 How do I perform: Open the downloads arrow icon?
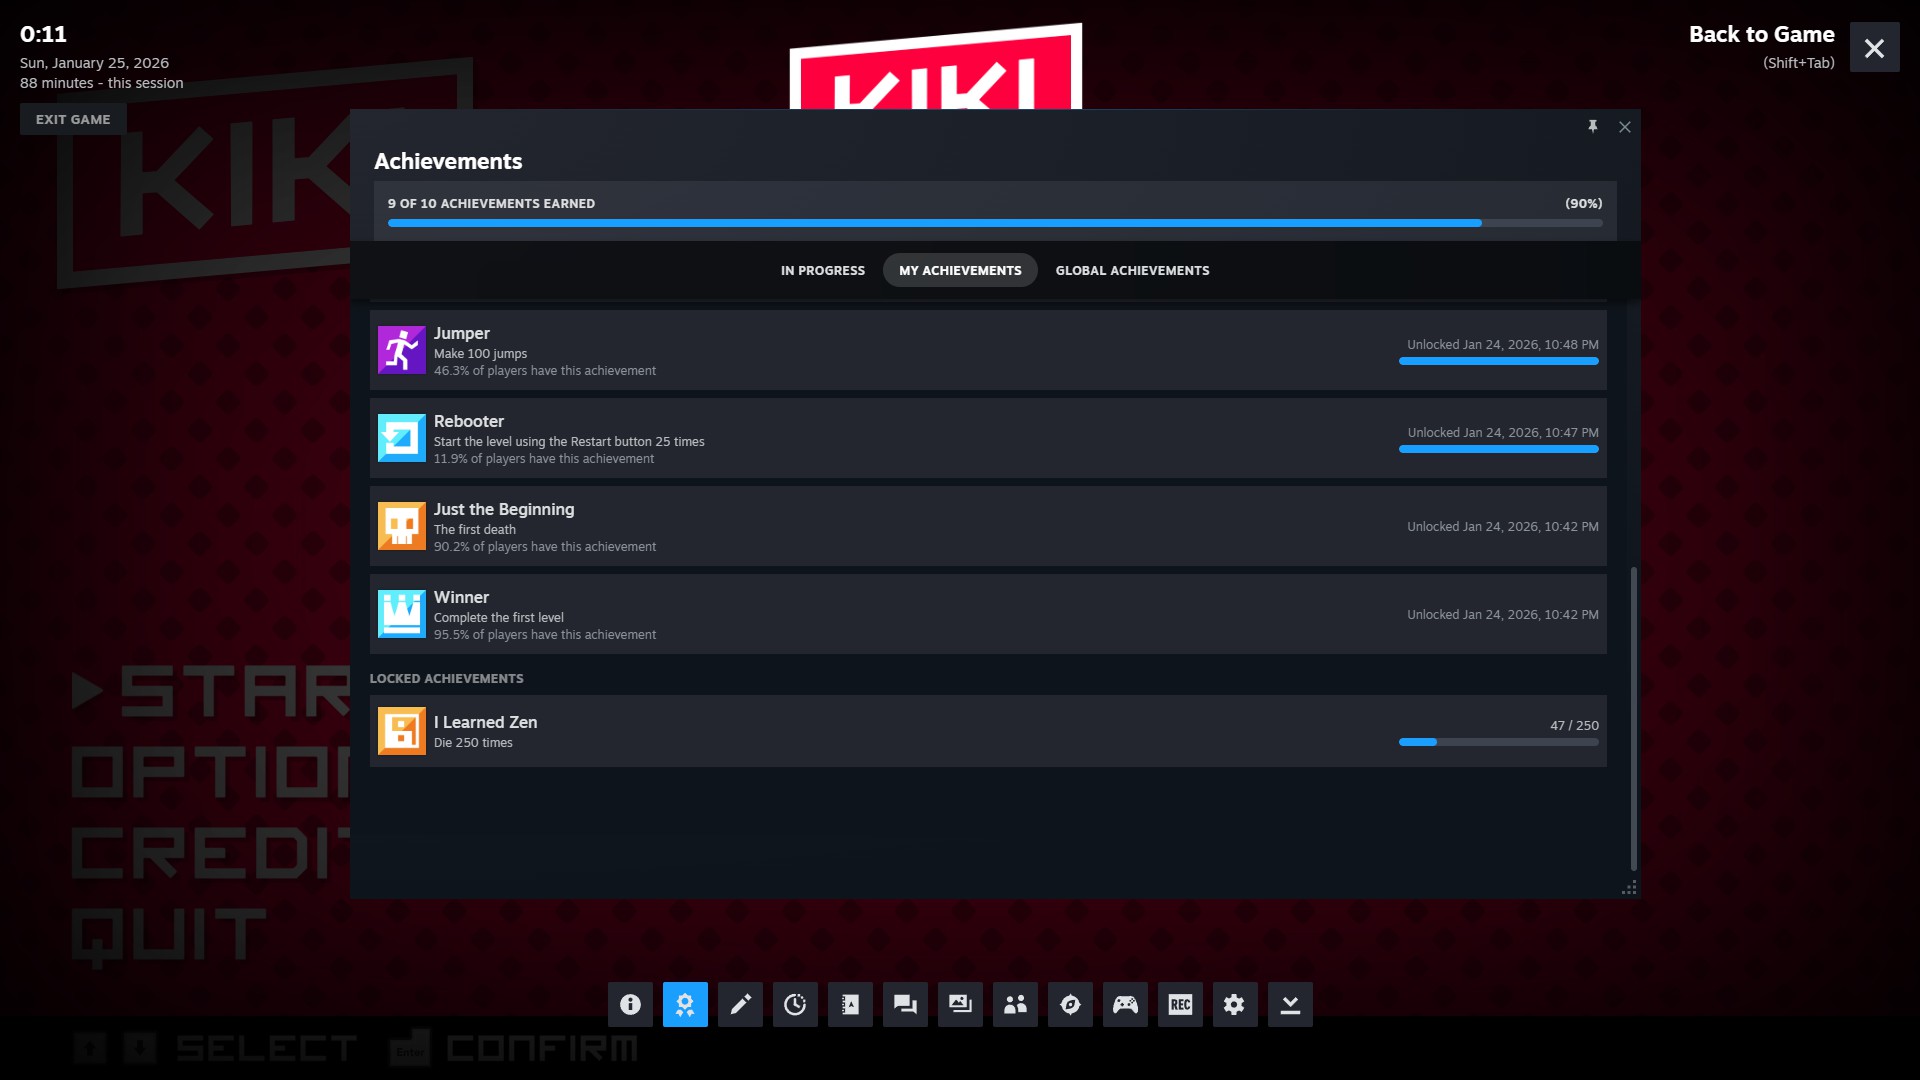(1290, 1004)
